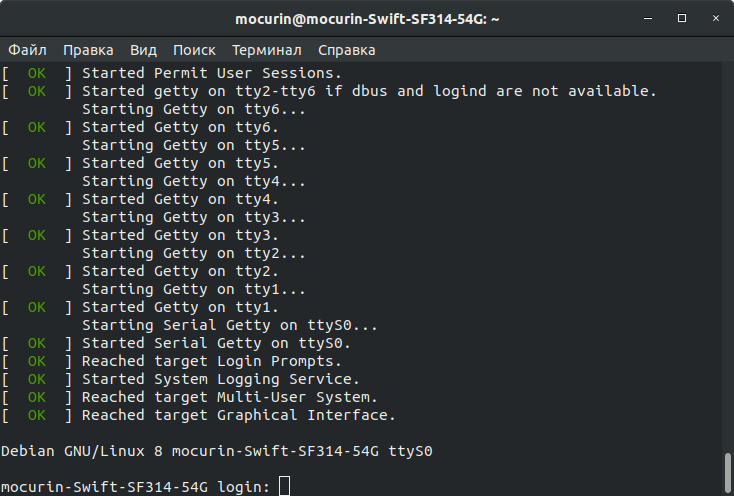734x496 pixels.
Task: Open the Файл menu
Action: [x=28, y=50]
